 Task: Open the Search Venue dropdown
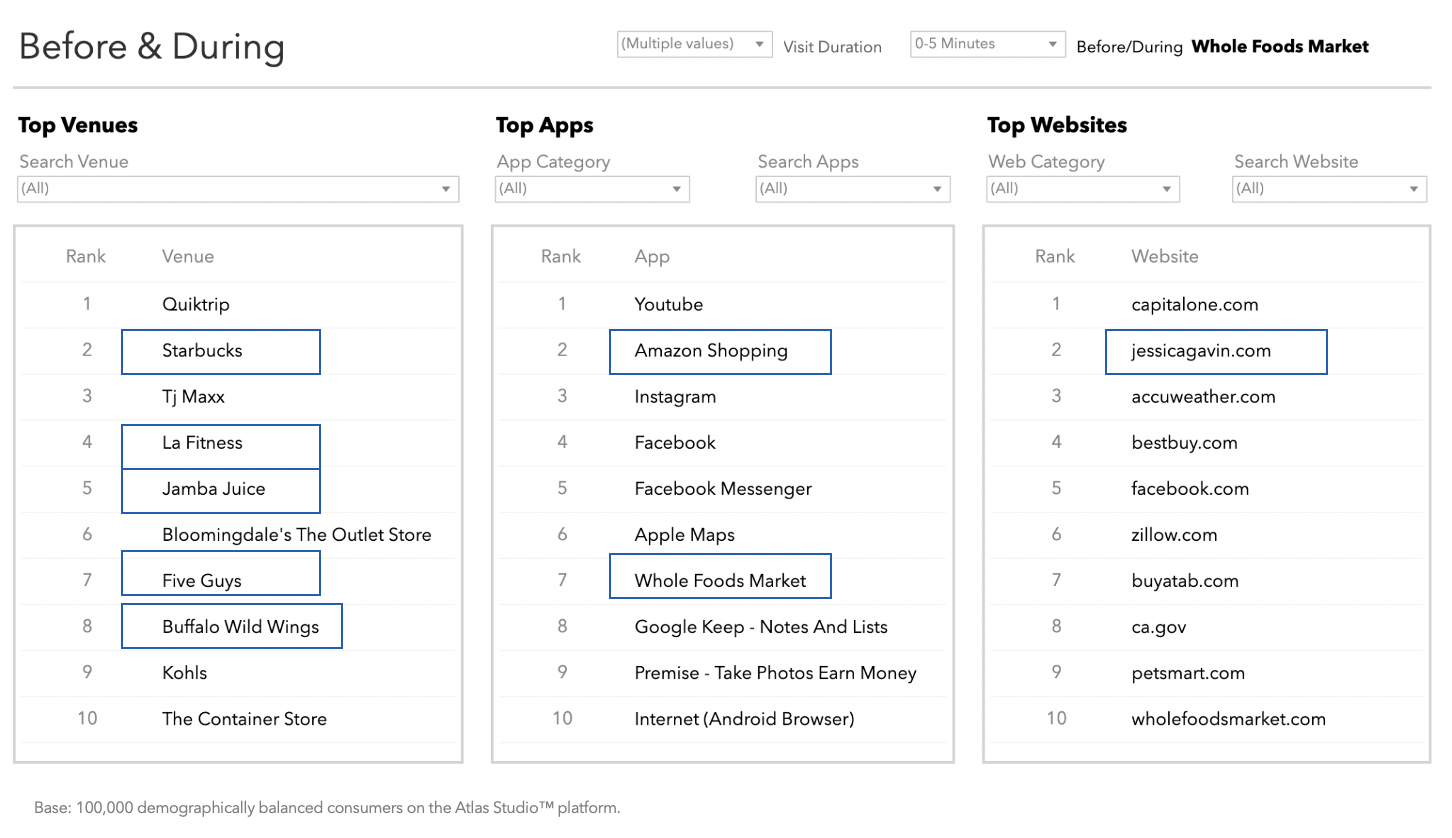[x=238, y=189]
